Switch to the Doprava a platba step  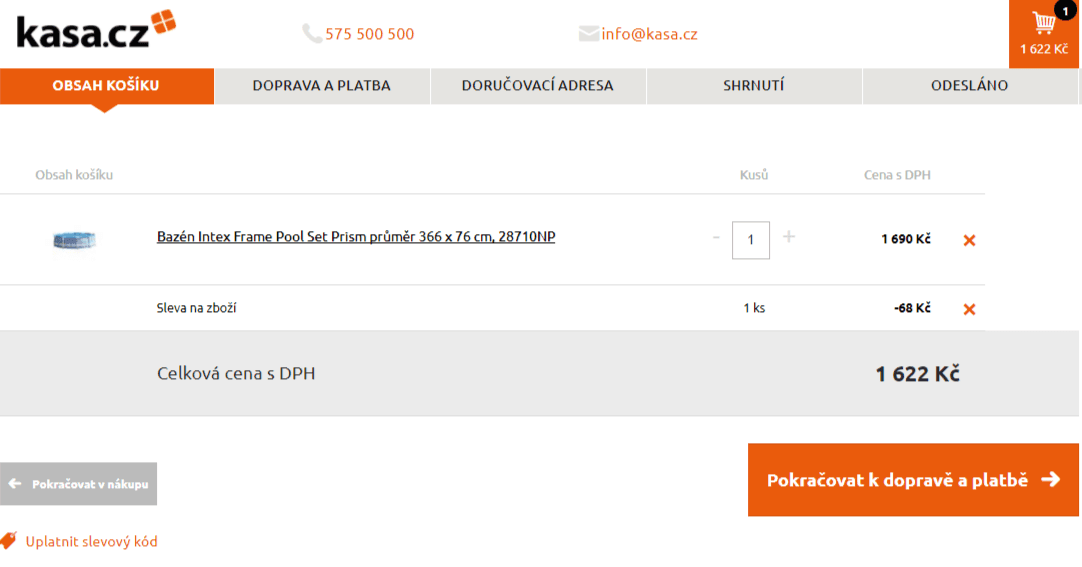pyautogui.click(x=322, y=86)
